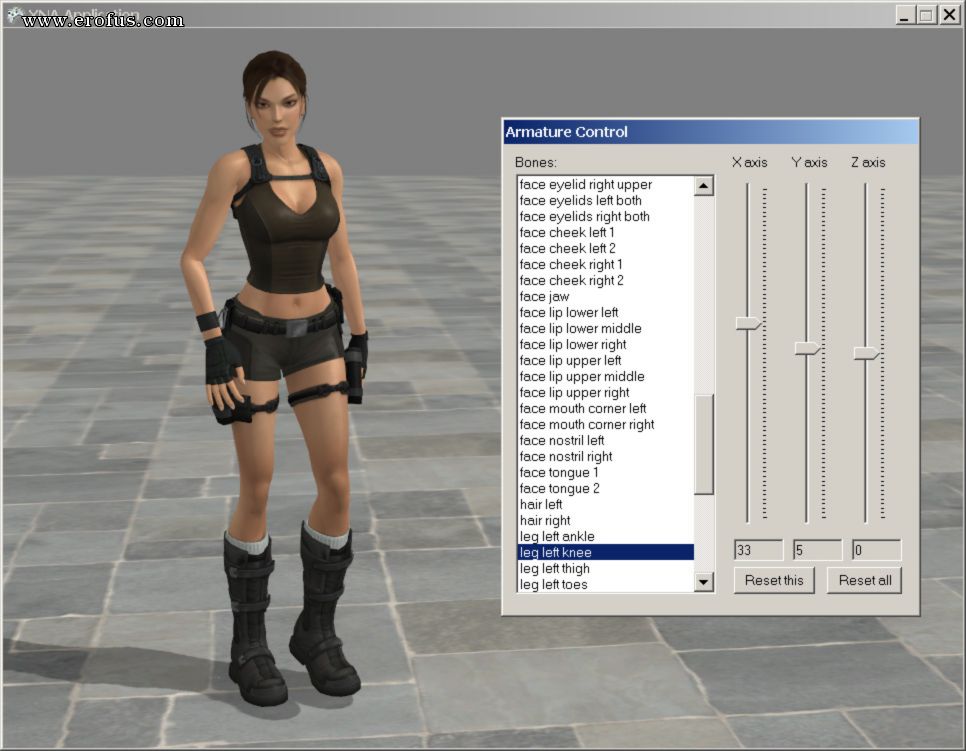Select 'face lip lower left' bone

click(x=606, y=312)
